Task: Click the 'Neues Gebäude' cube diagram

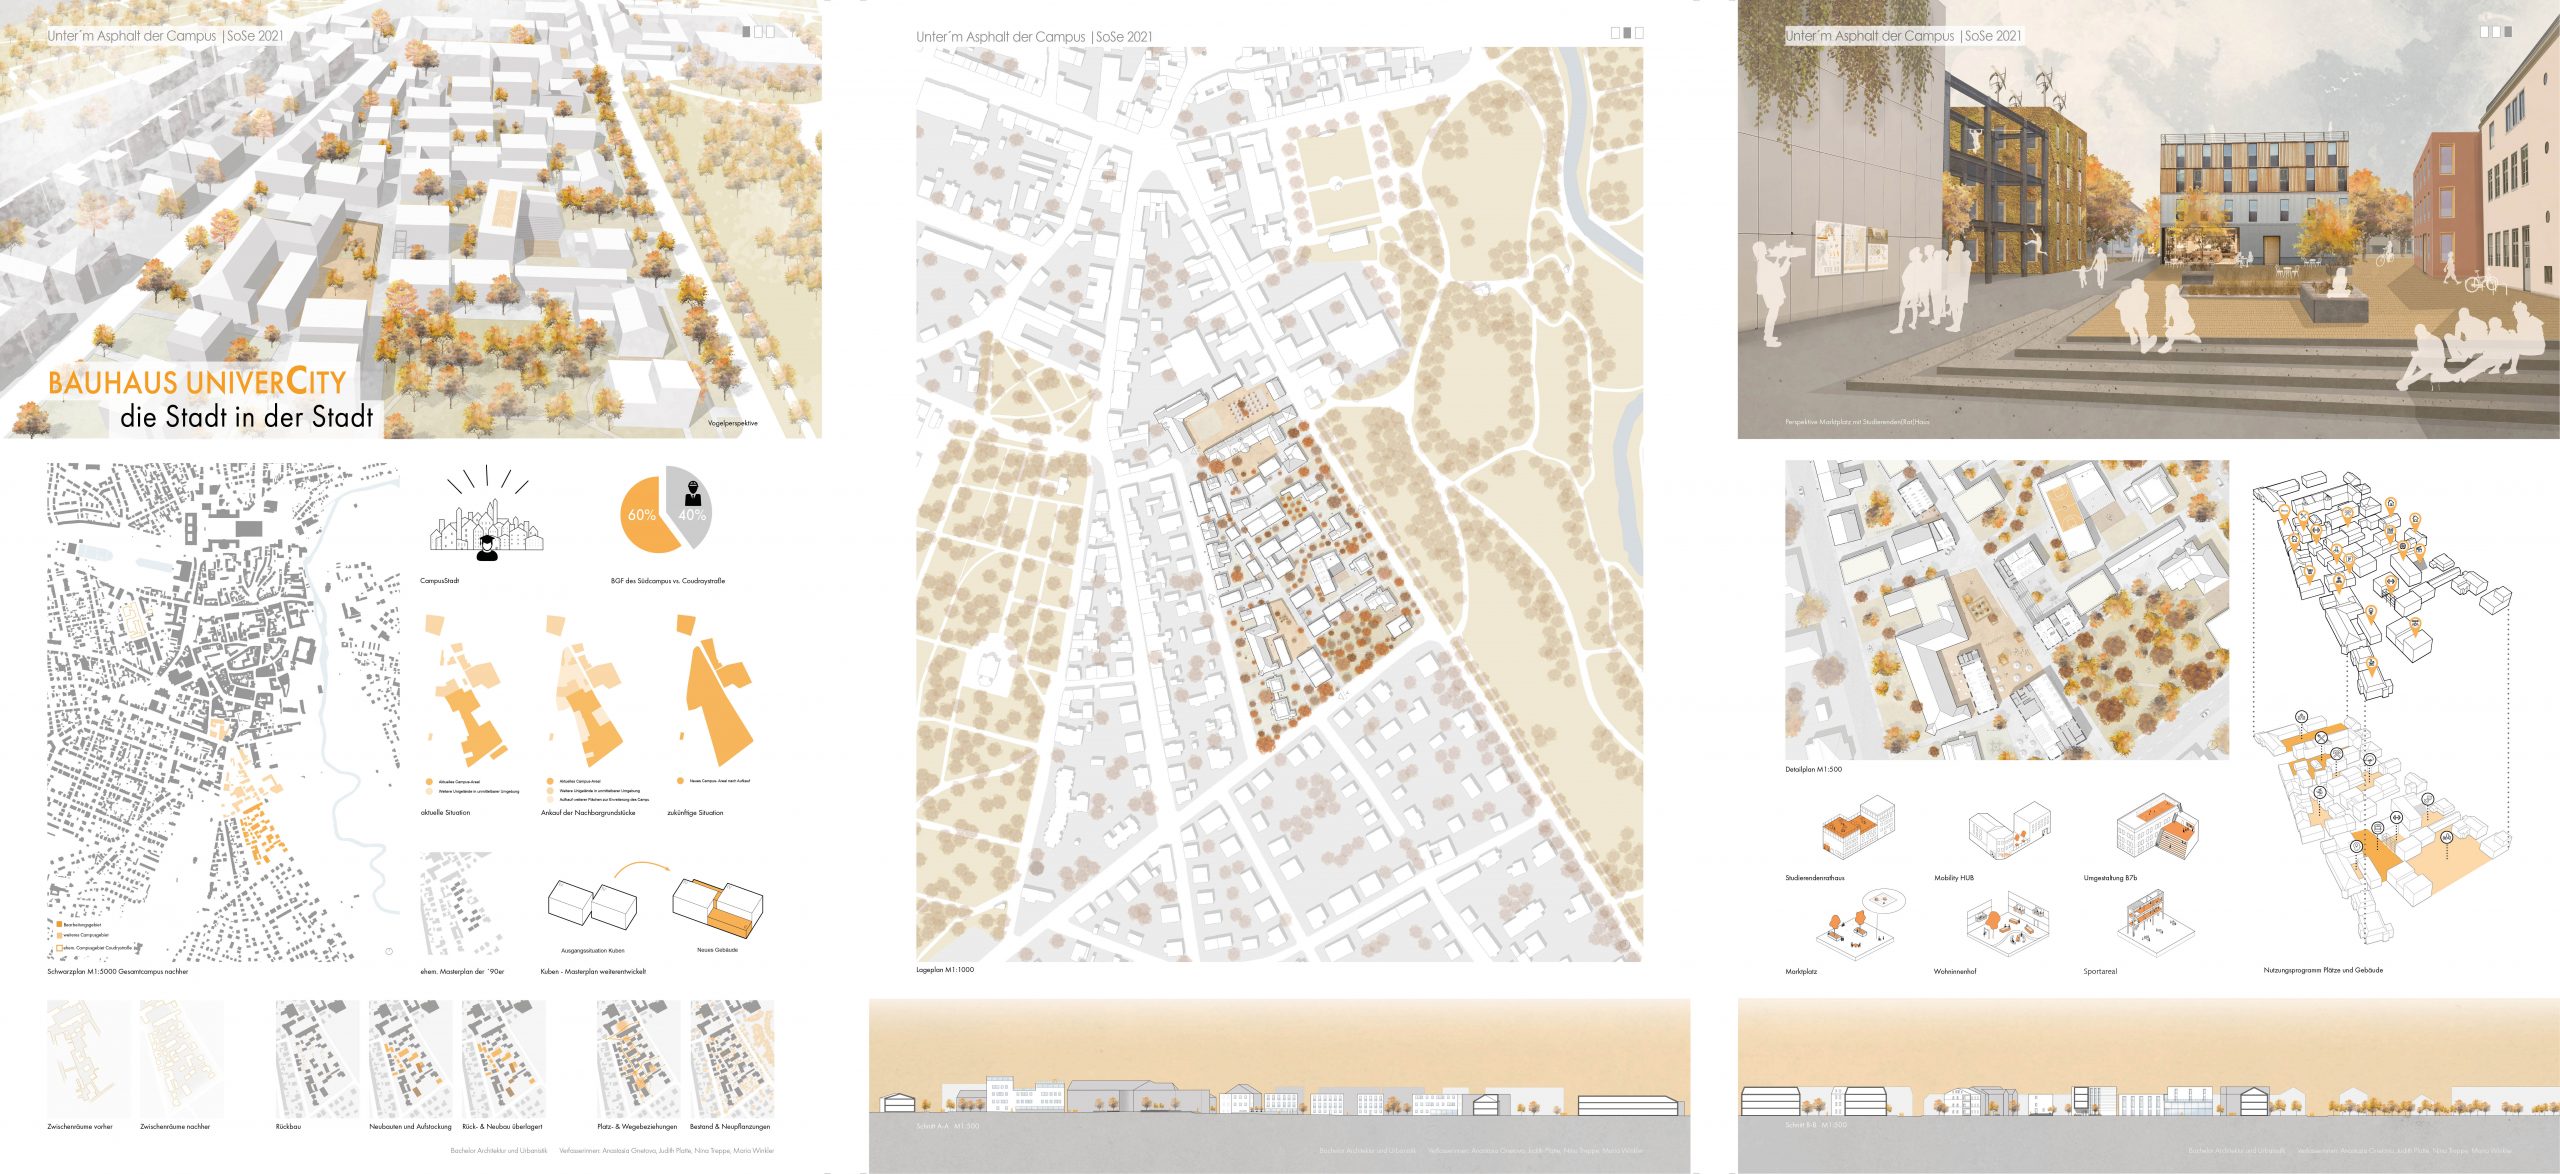Action: 717,908
